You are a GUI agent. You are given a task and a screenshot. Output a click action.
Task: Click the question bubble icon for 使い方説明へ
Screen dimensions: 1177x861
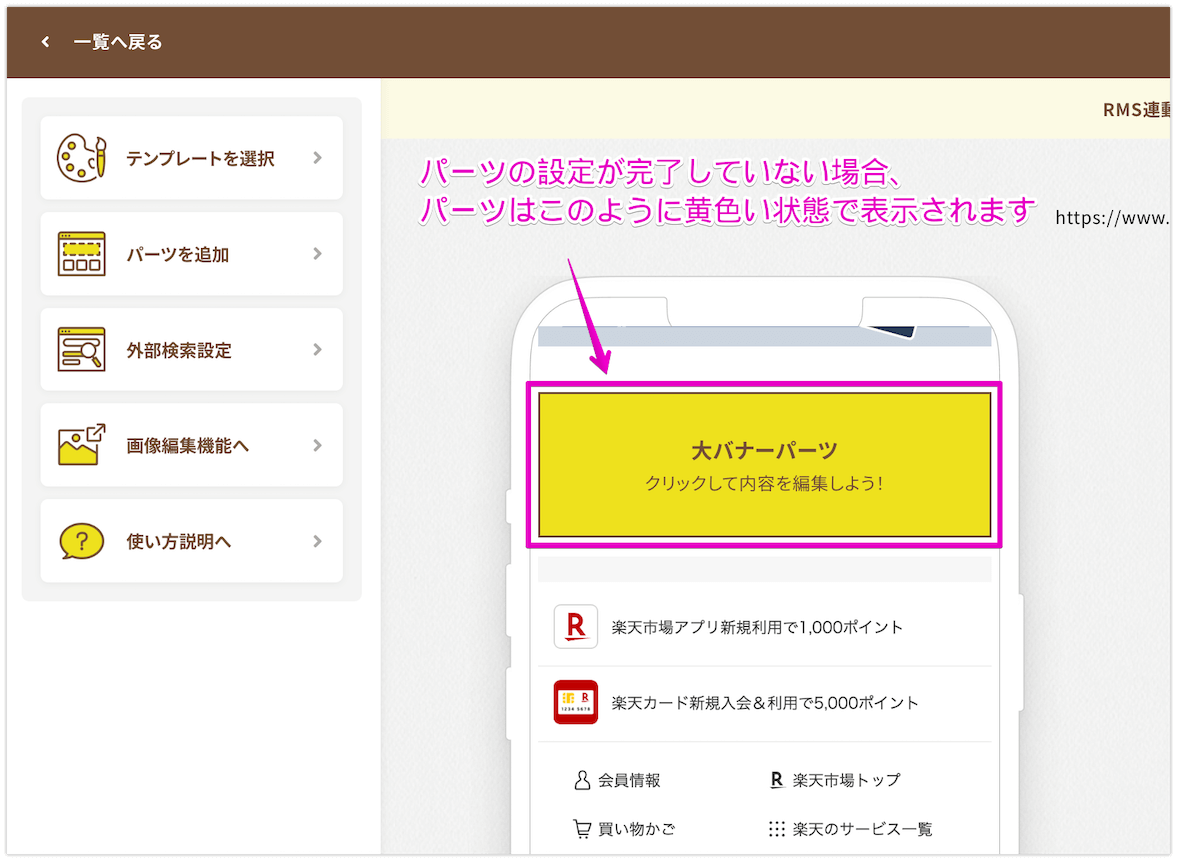(x=81, y=541)
